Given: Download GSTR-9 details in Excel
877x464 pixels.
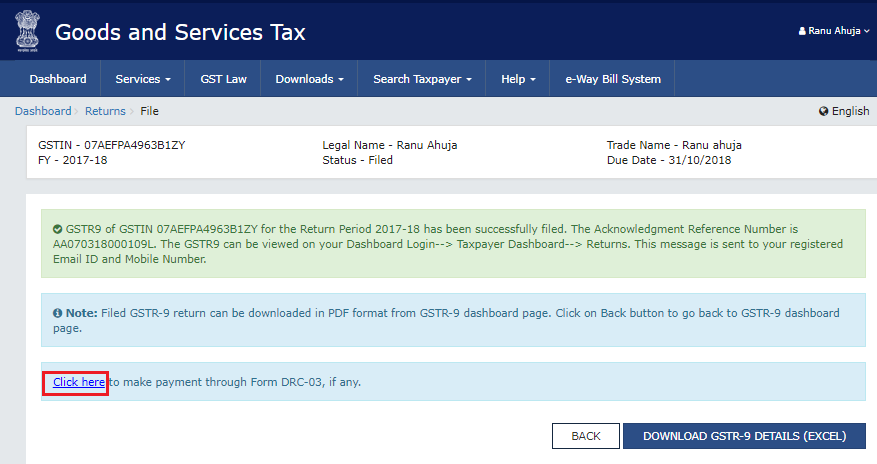Looking at the screenshot, I should click(x=744, y=436).
